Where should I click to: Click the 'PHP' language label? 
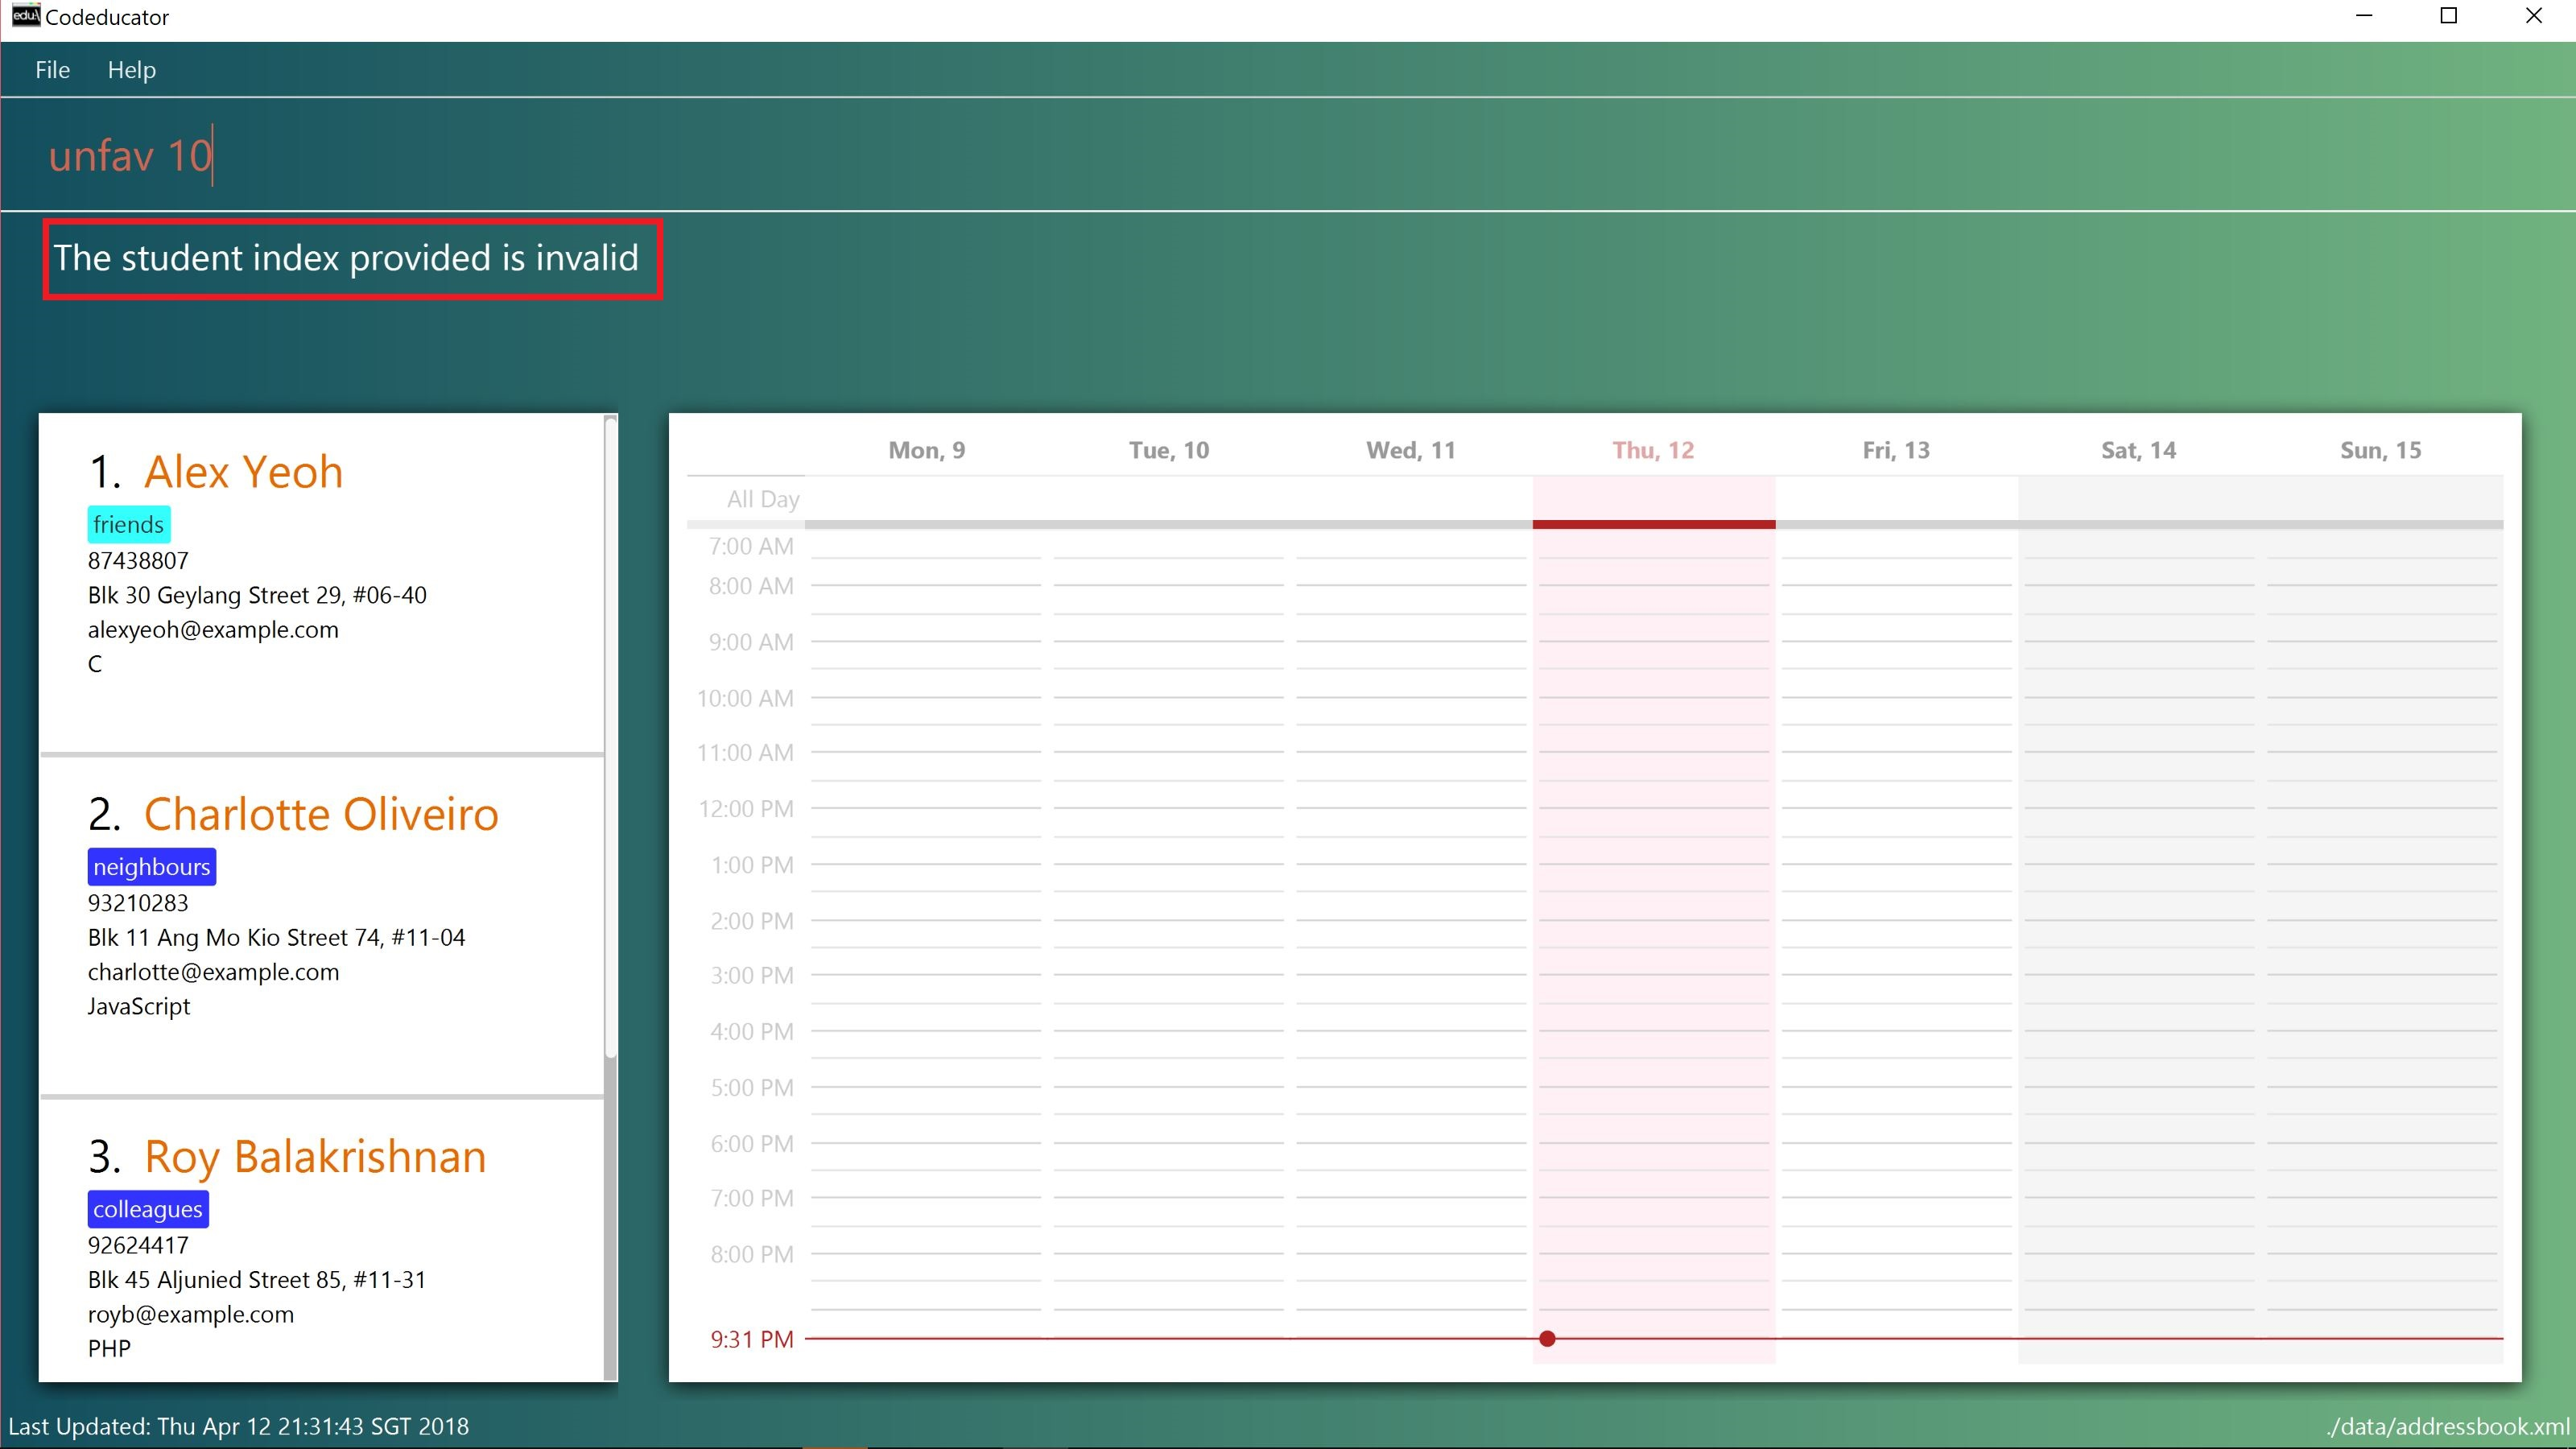tap(109, 1349)
